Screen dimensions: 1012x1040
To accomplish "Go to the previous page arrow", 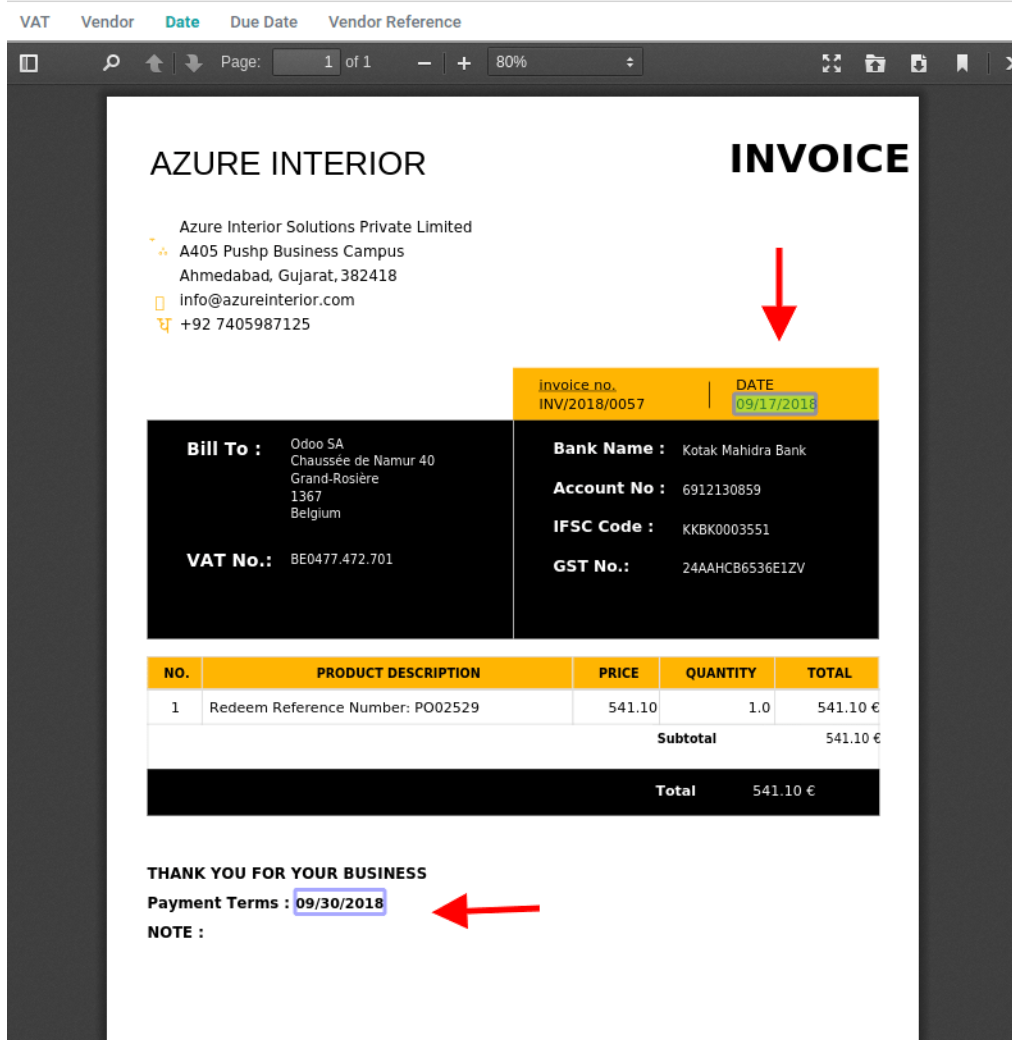I will 154,63.
